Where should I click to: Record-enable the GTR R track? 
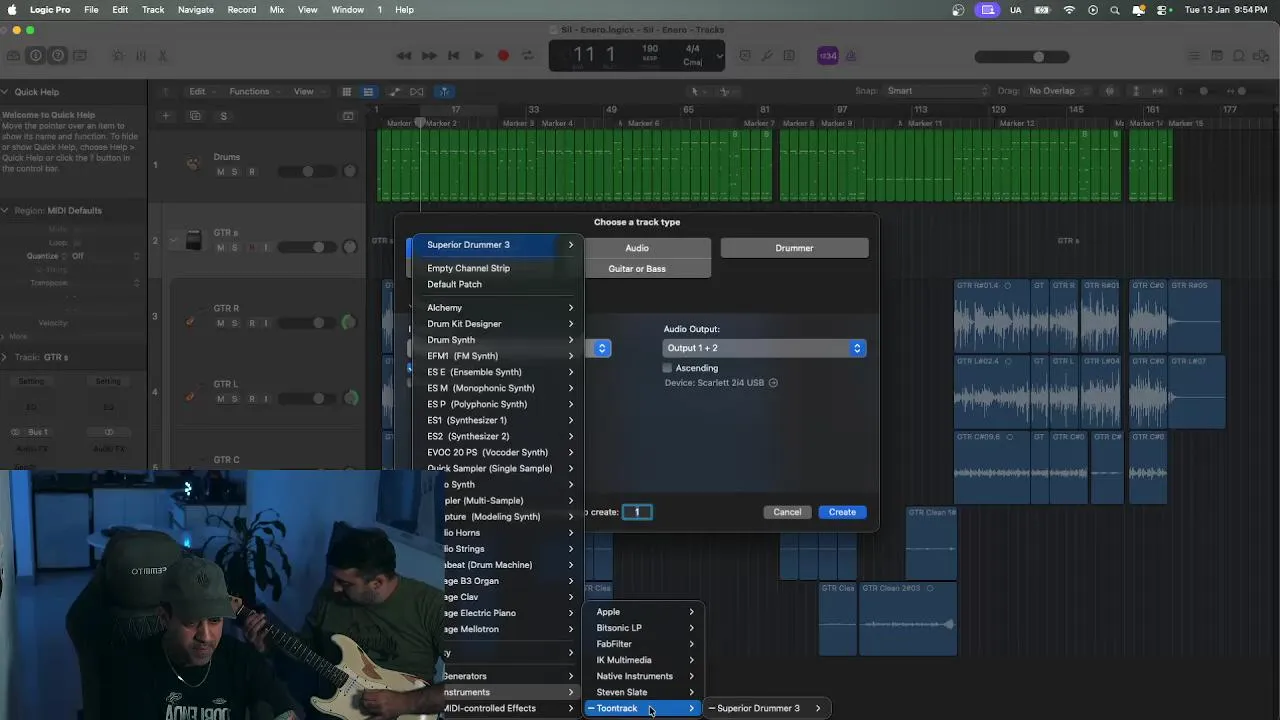[x=251, y=323]
